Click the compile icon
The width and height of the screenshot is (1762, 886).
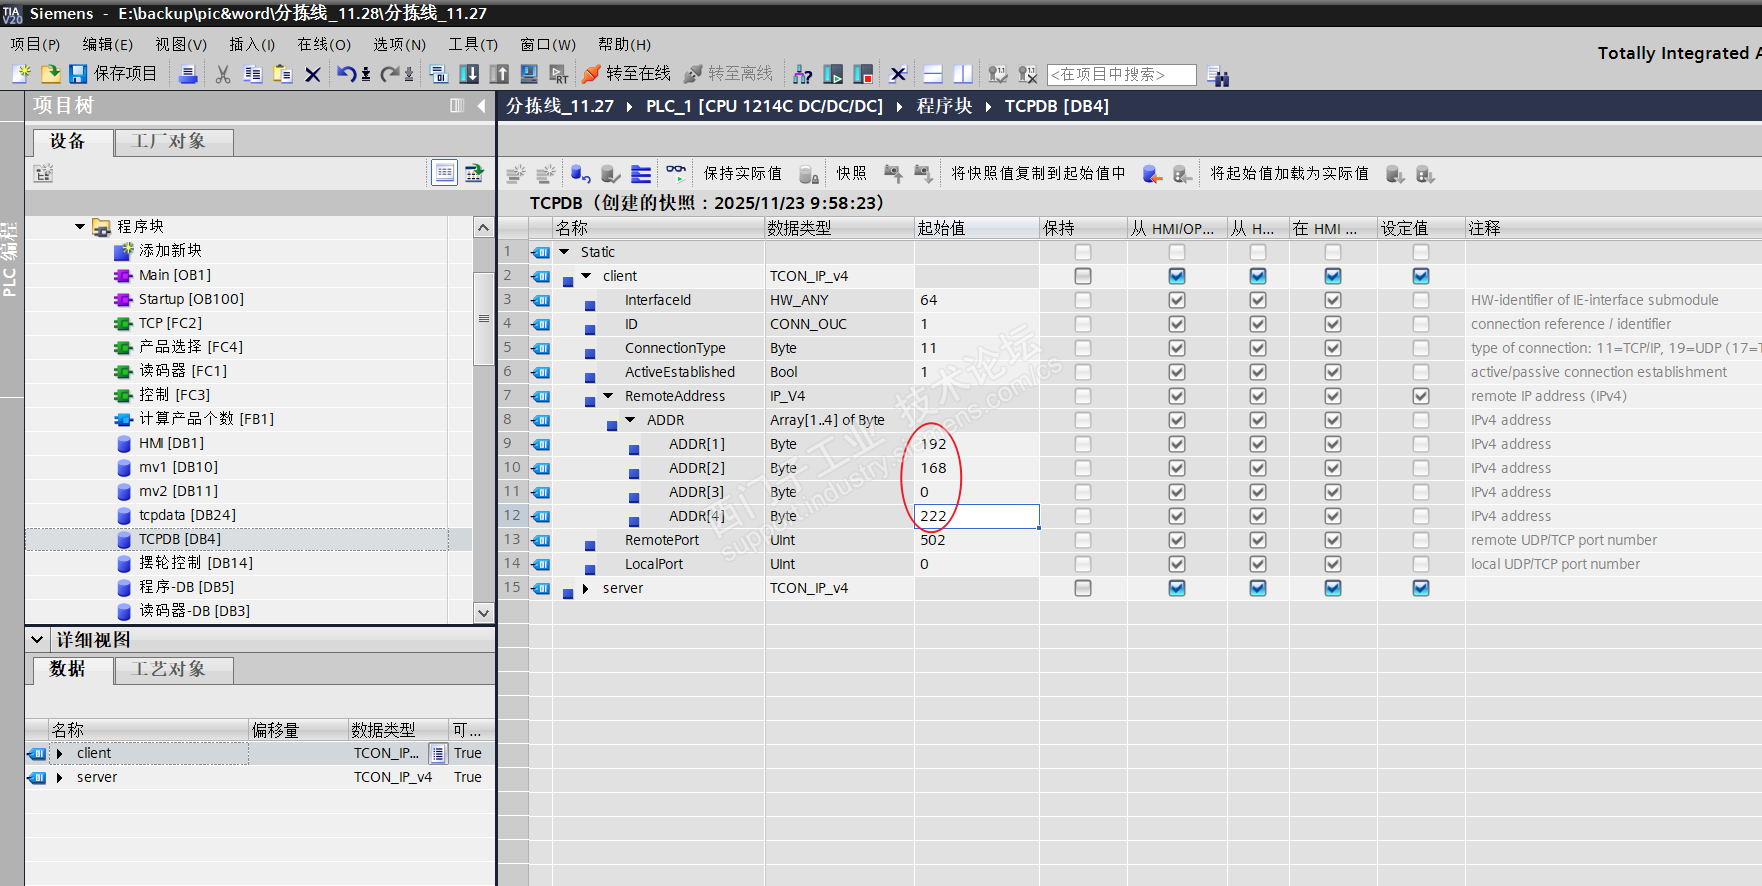point(439,74)
